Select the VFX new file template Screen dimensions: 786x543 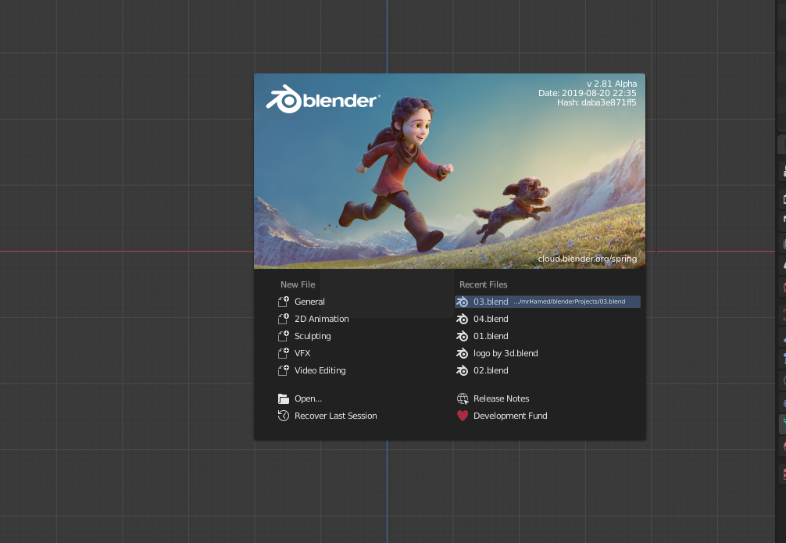(294, 353)
